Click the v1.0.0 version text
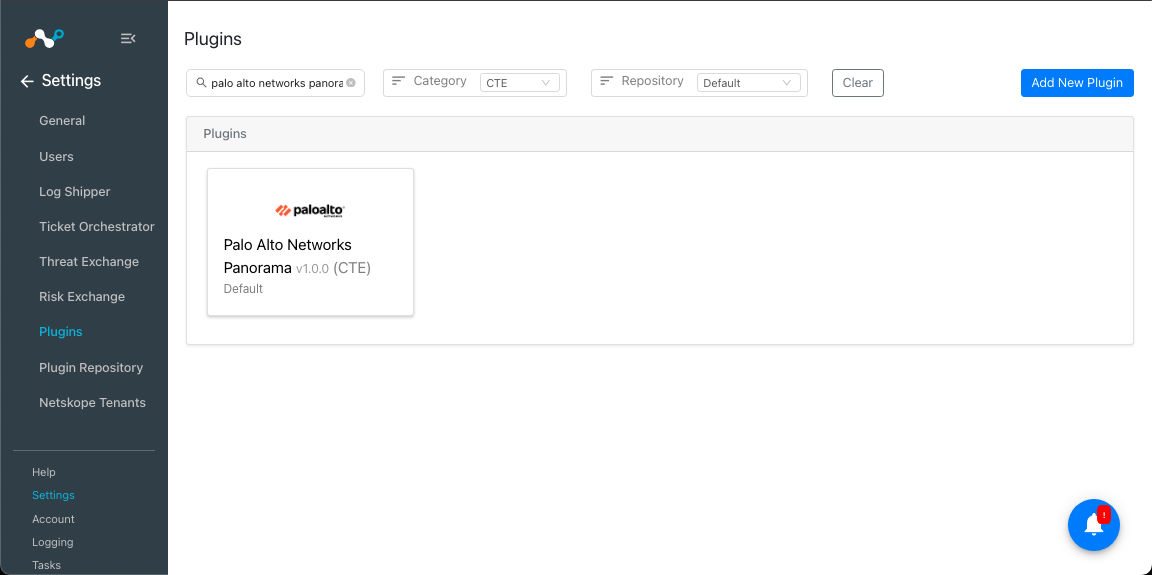This screenshot has width=1152, height=575. tap(312, 270)
